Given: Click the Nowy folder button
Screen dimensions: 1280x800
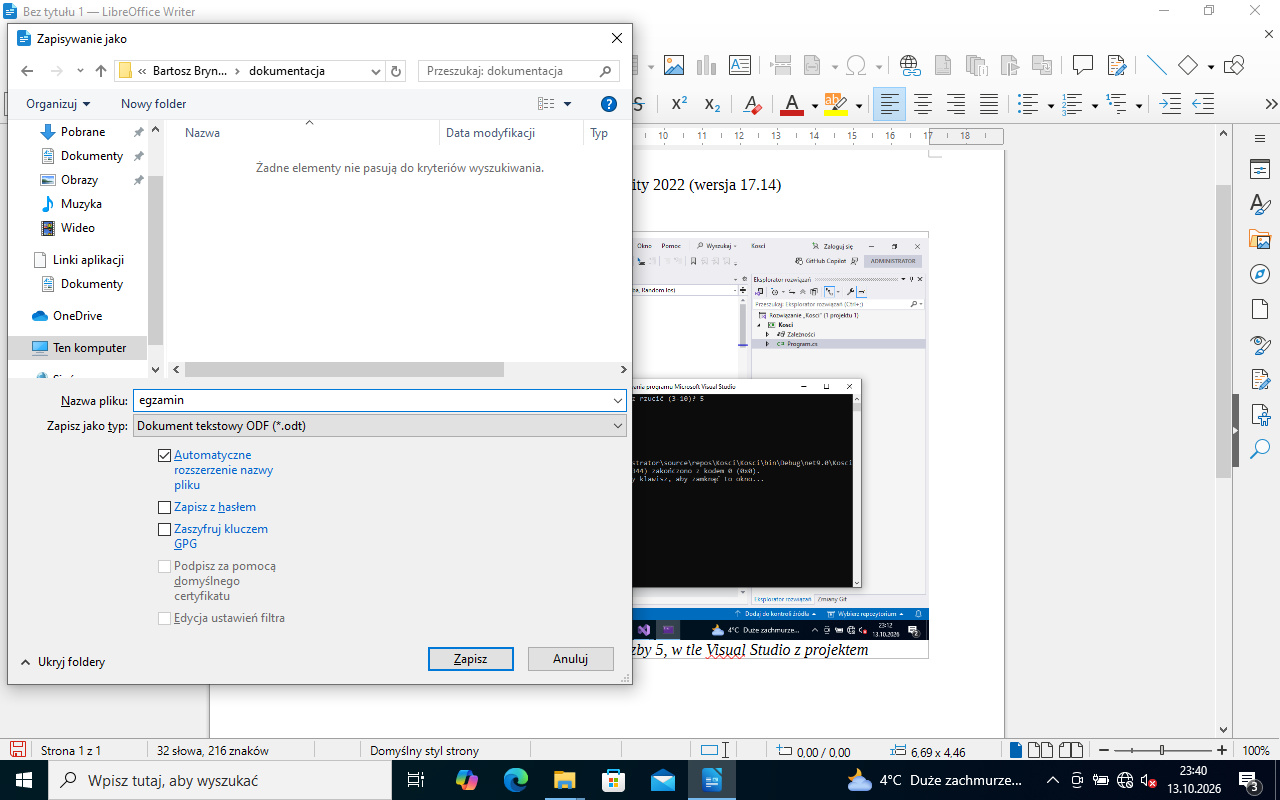Looking at the screenshot, I should [x=153, y=104].
